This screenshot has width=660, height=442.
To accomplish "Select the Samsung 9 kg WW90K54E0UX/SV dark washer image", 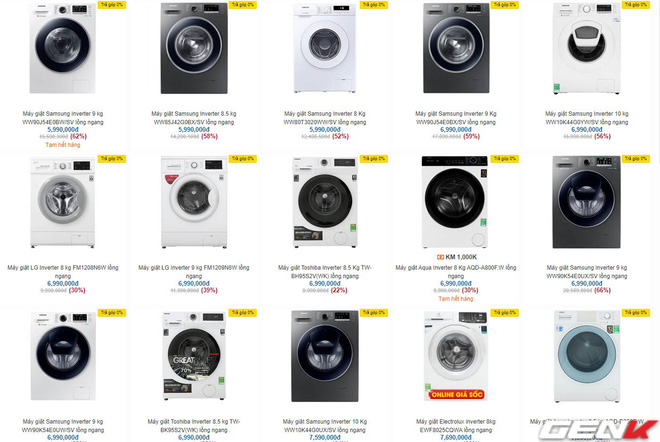I will point(586,202).
